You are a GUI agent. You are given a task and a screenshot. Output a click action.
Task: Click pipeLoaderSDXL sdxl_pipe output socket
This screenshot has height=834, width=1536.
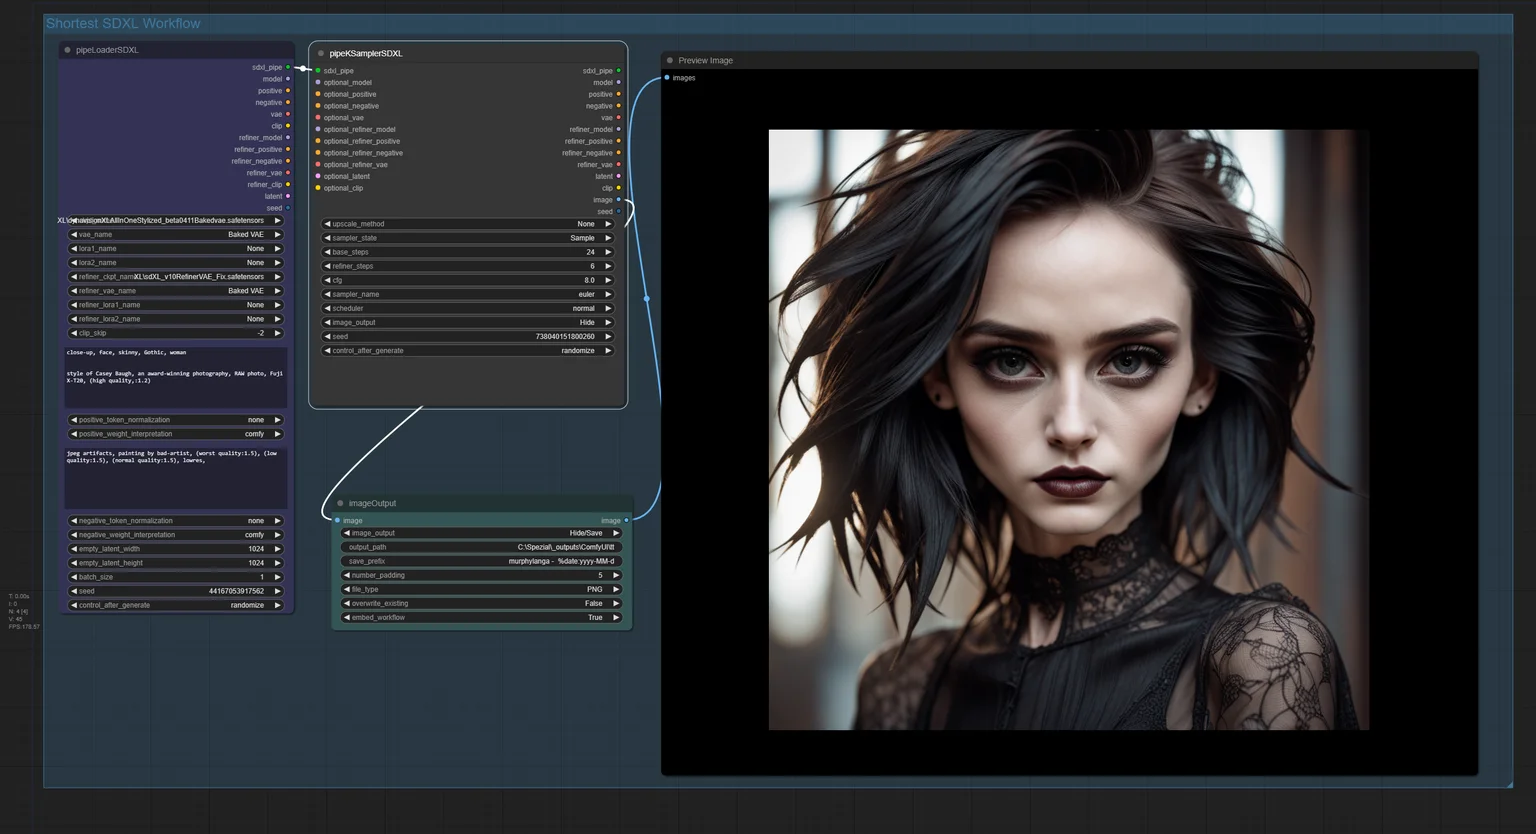click(x=288, y=67)
